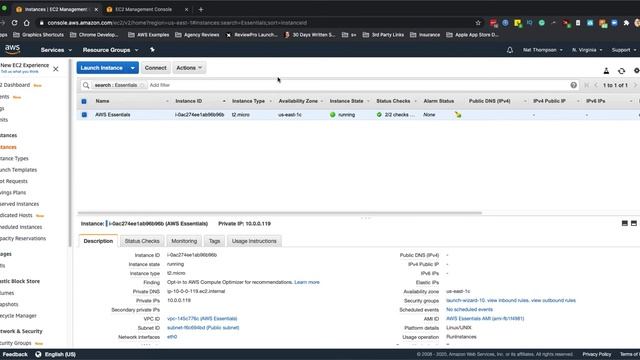640x360 pixels.
Task: Open table settings gear icon
Action: click(x=636, y=71)
